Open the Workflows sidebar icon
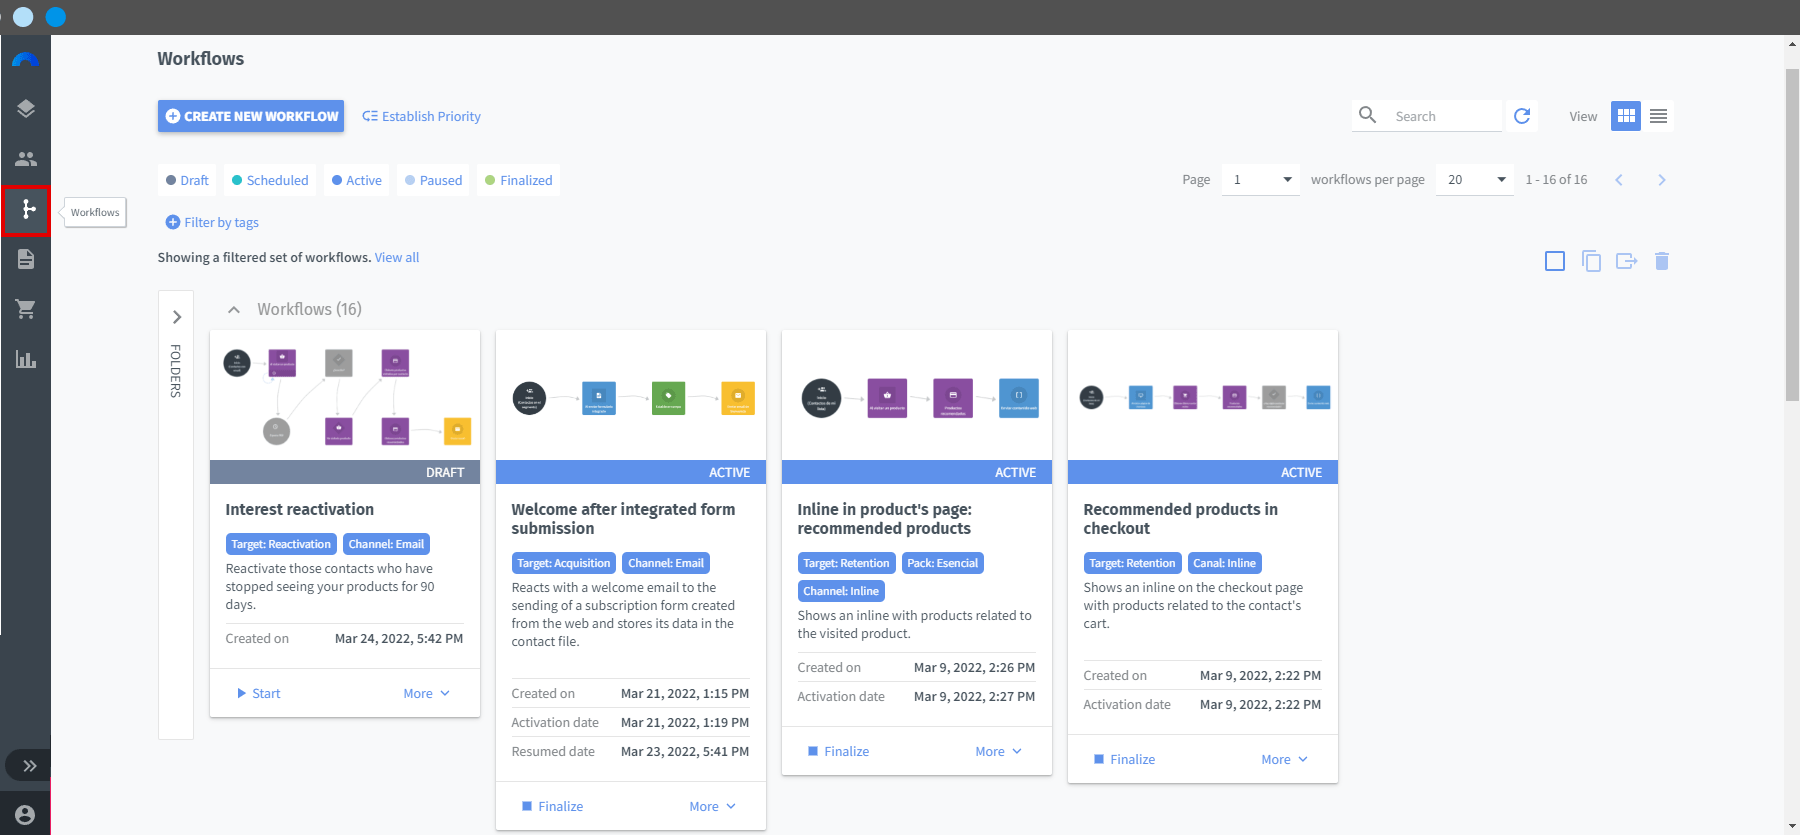 (26, 210)
